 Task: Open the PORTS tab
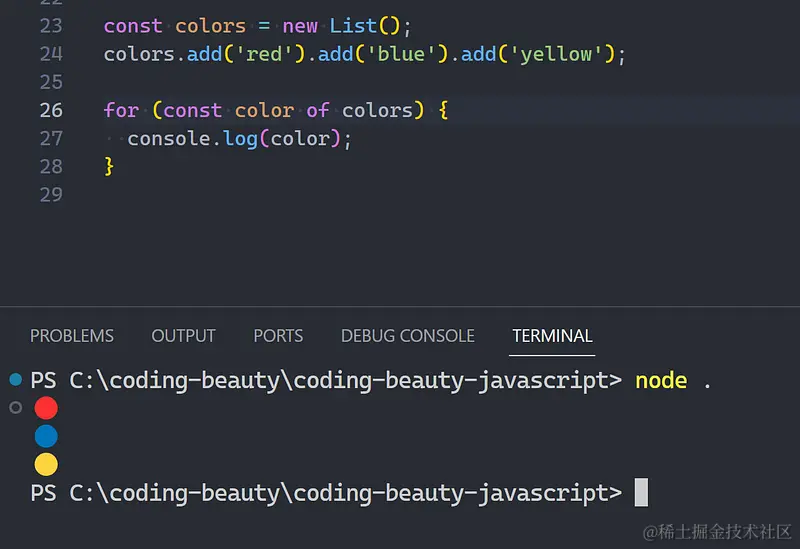coord(278,336)
